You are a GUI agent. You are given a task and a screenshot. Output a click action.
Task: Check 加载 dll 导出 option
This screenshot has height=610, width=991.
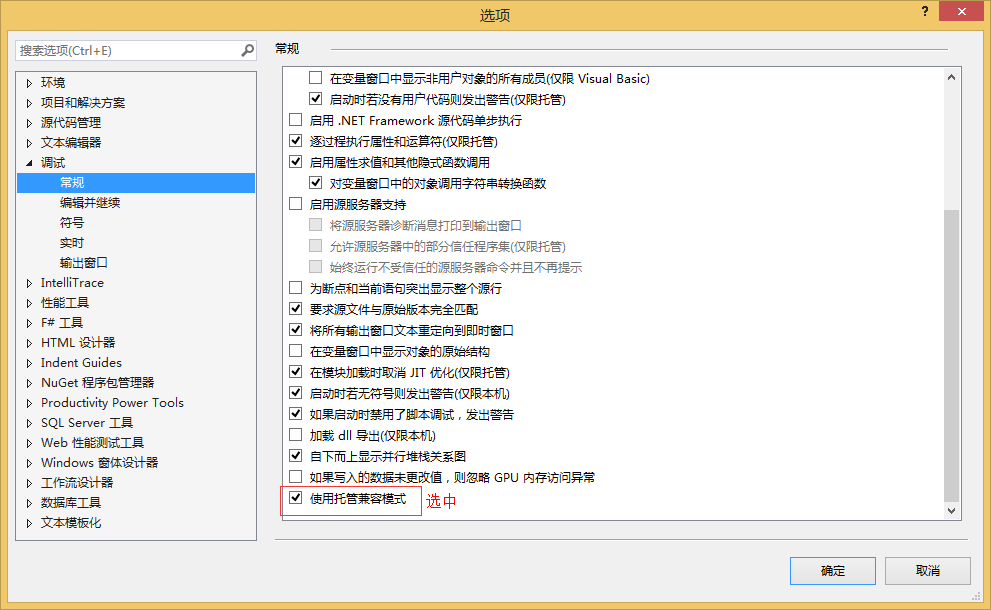295,434
